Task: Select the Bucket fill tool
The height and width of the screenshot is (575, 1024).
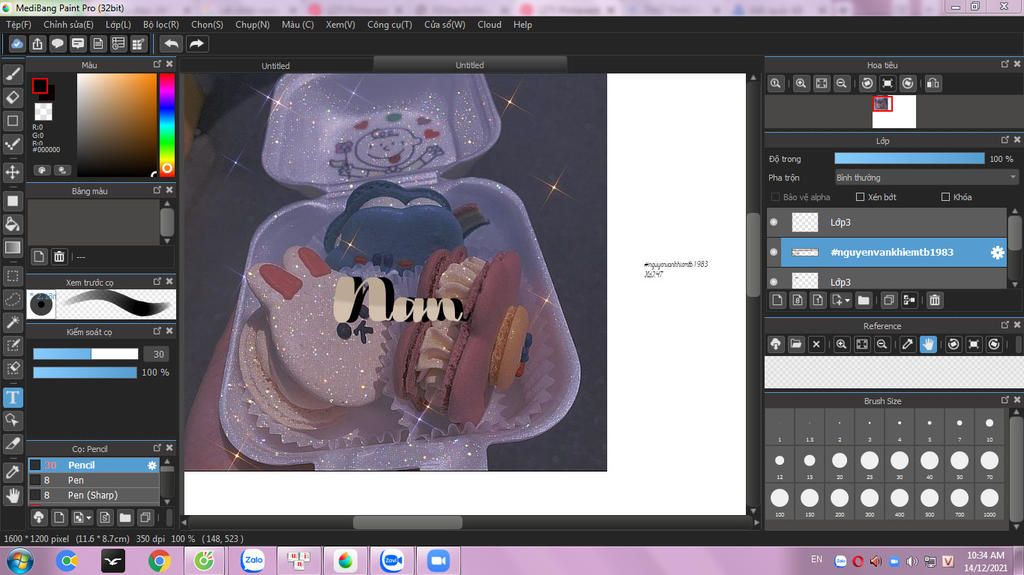Action: (12, 224)
